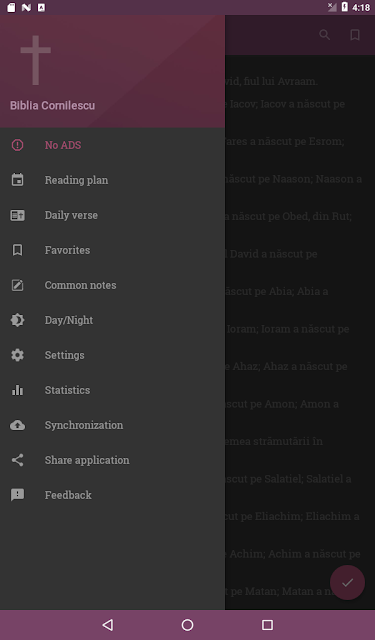Image resolution: width=375 pixels, height=640 pixels.
Task: Click the Settings gear icon
Action: (x=17, y=355)
